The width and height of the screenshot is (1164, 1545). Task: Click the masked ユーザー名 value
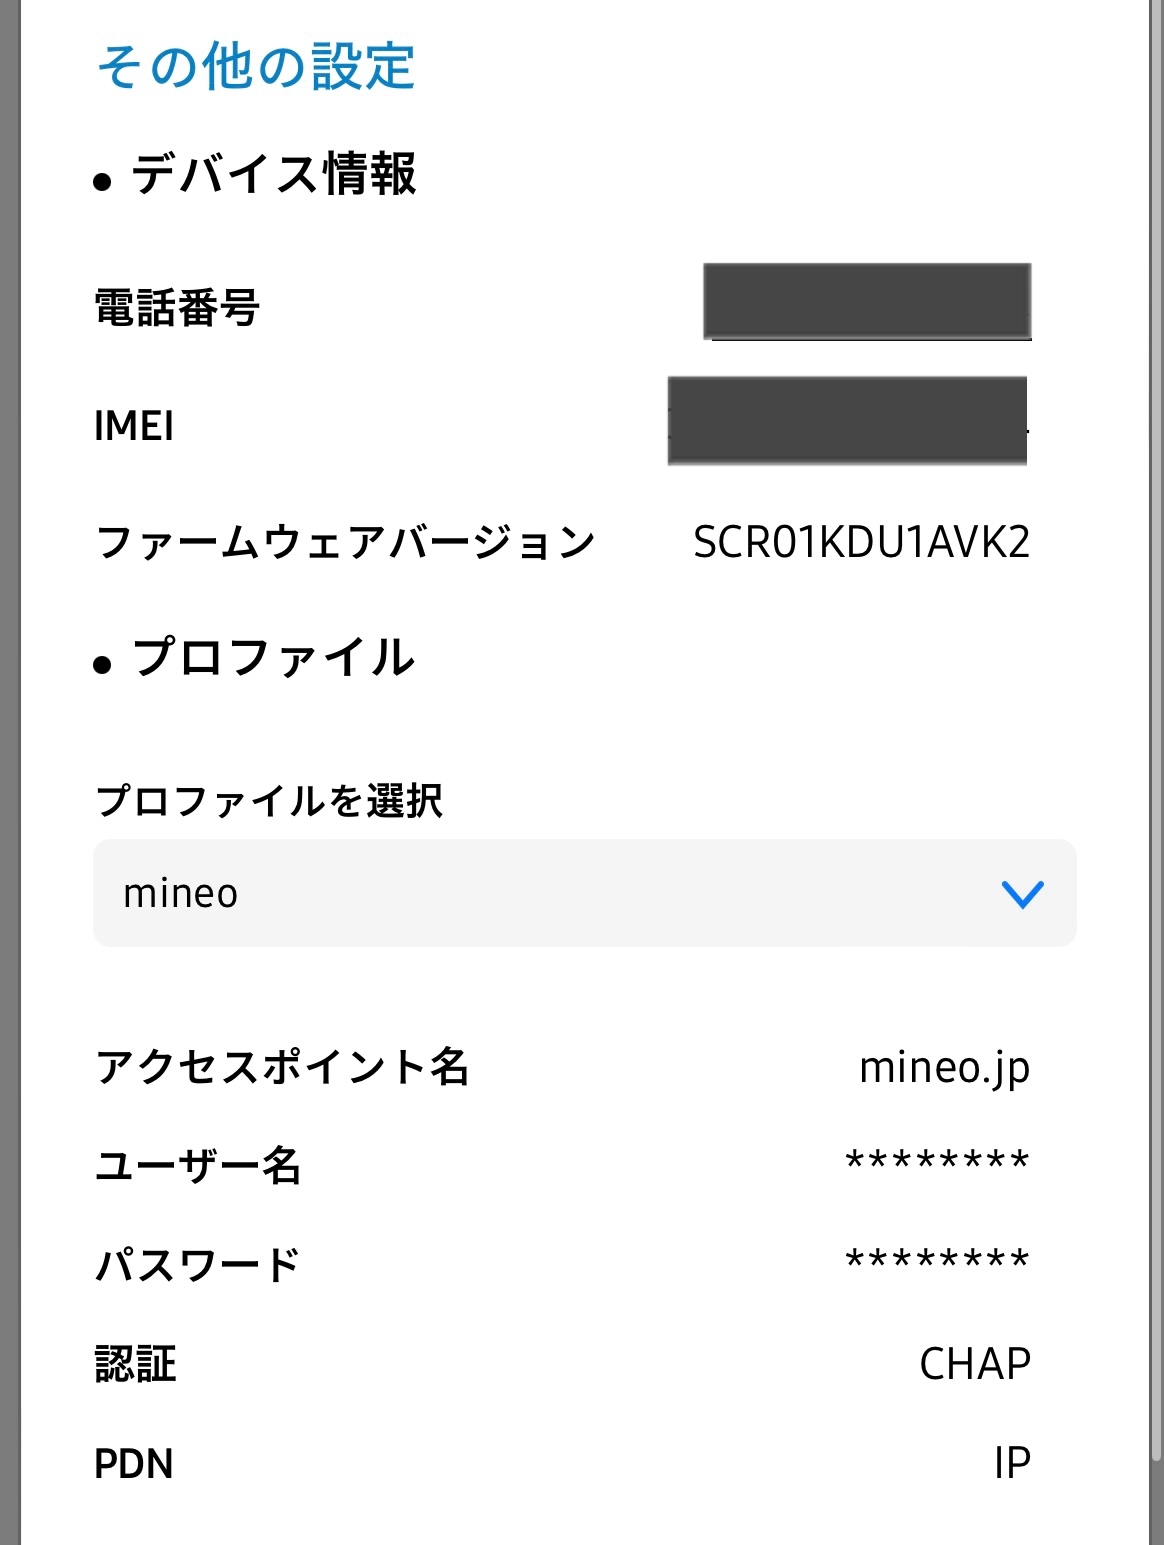(x=937, y=1163)
